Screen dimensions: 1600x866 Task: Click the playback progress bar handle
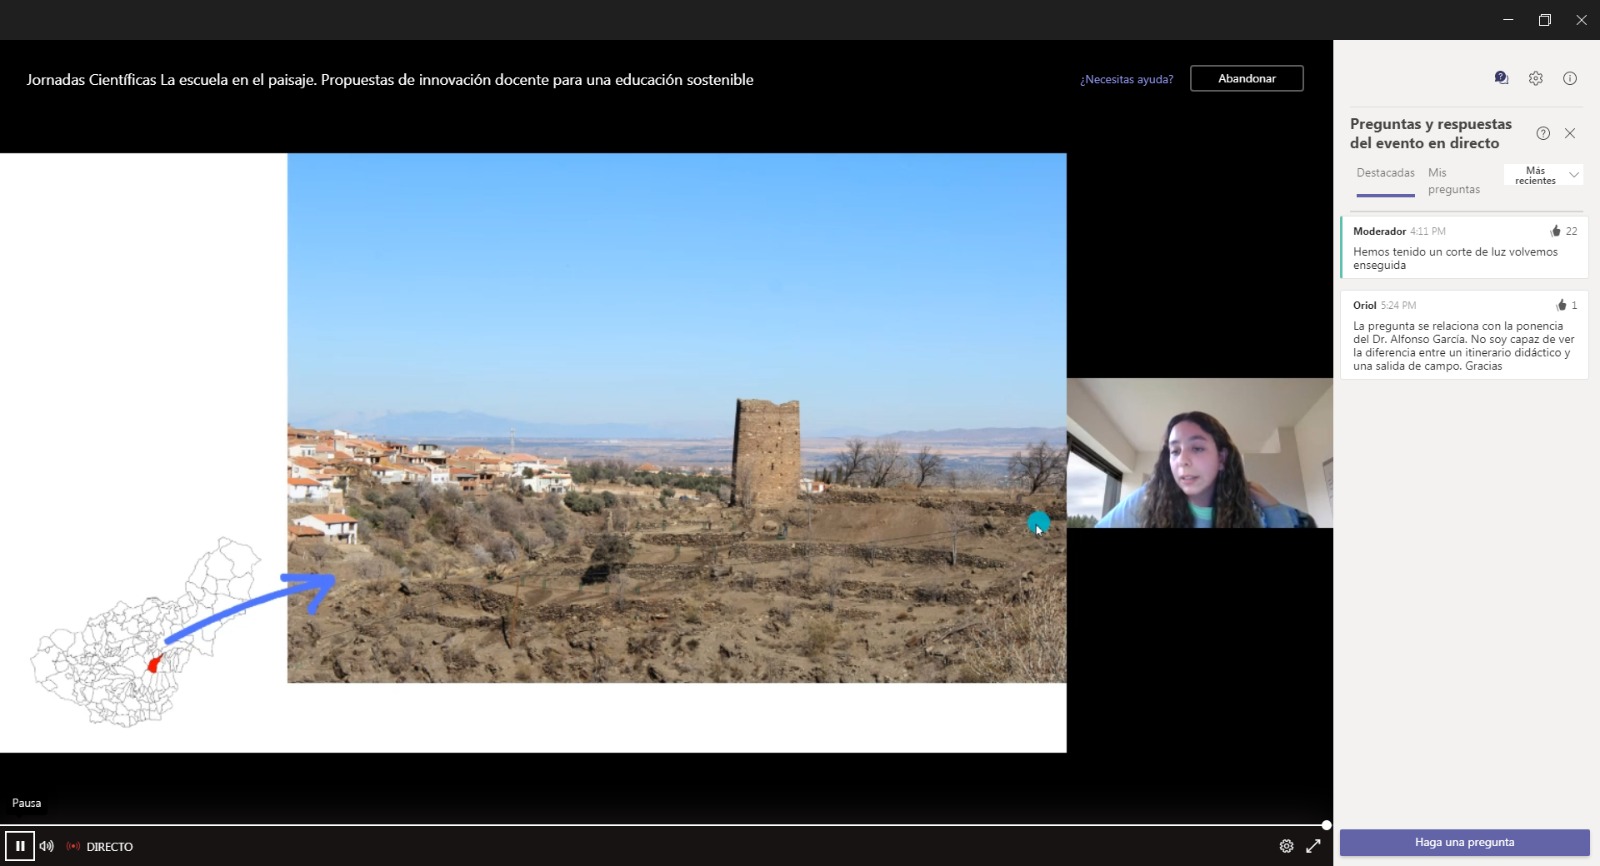1326,825
